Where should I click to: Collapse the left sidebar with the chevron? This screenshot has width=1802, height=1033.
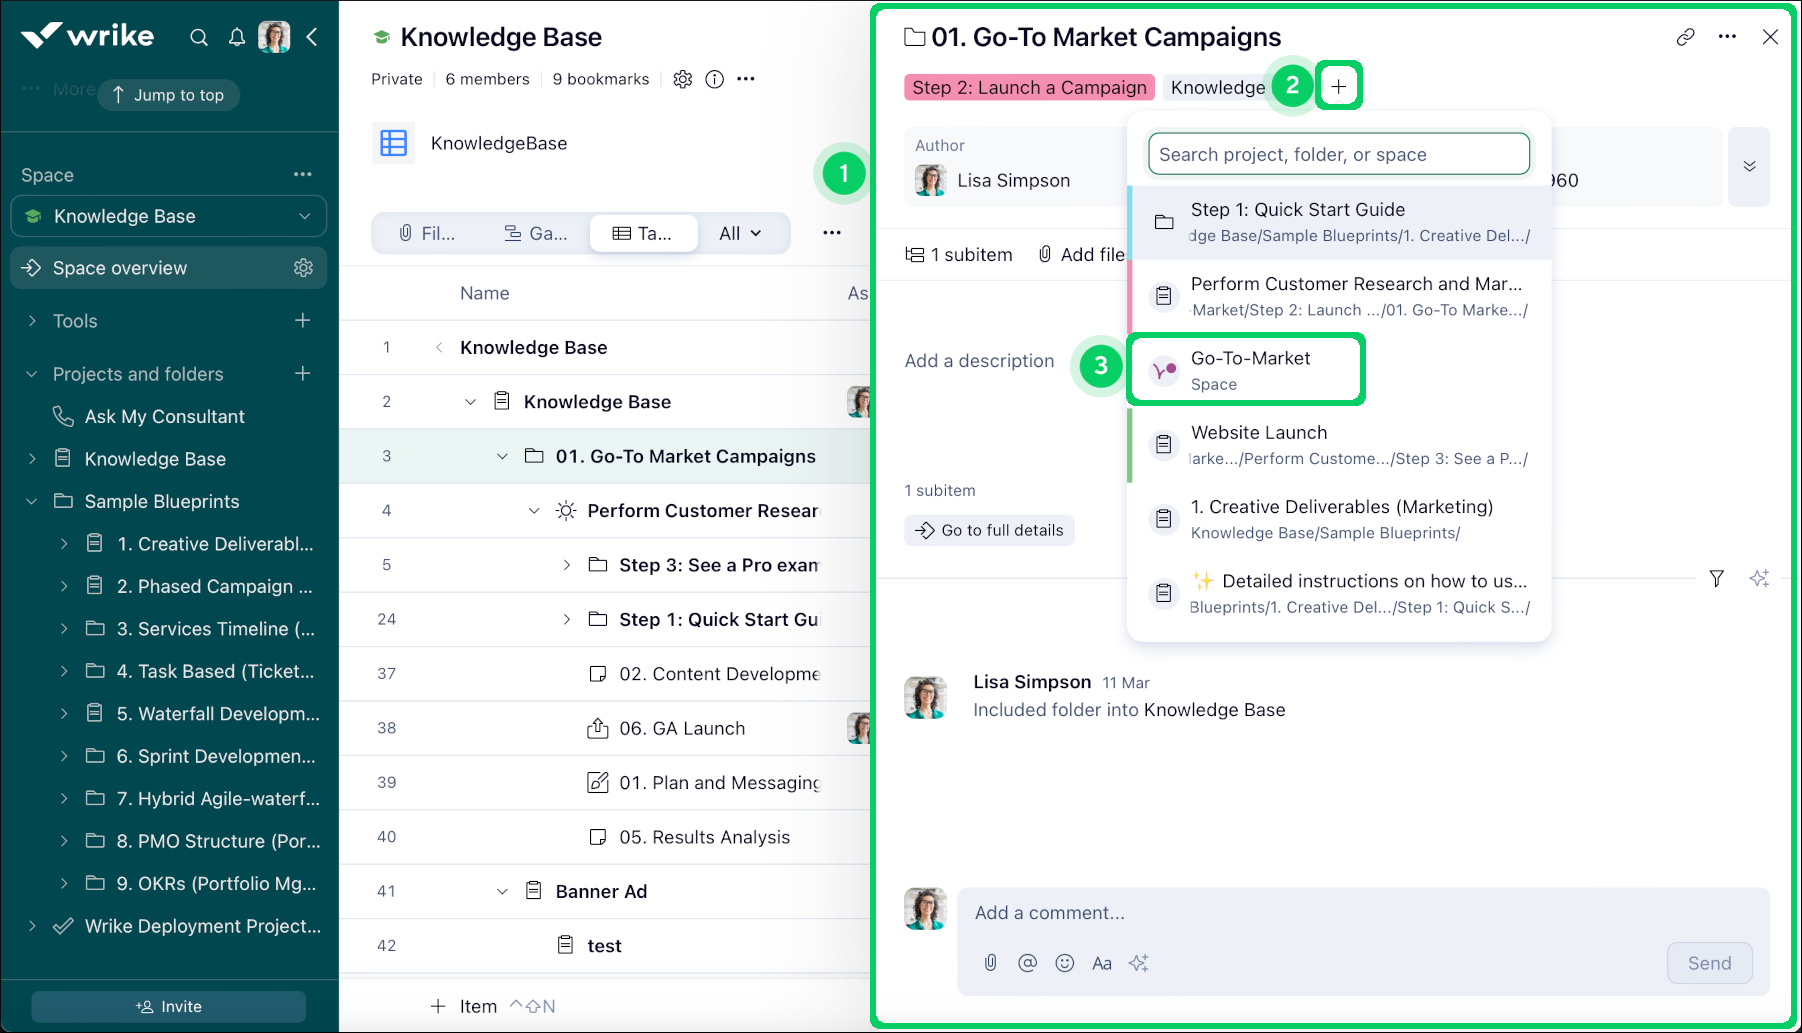point(313,36)
